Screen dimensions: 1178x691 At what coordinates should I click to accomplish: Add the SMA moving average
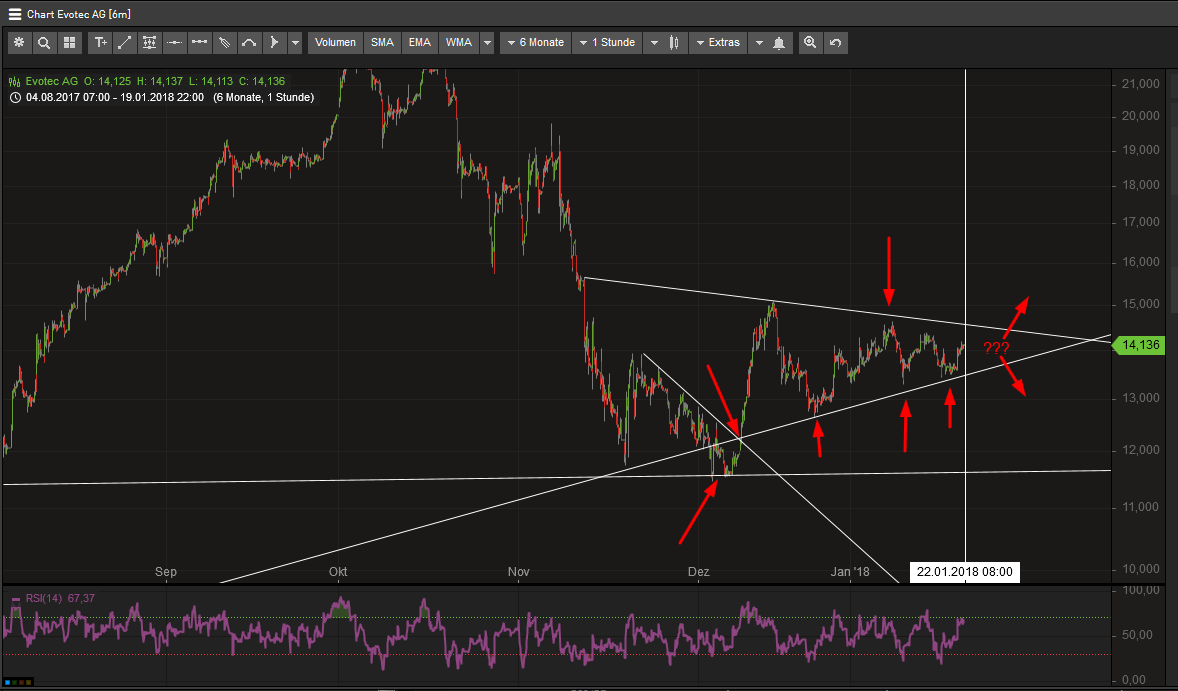(382, 43)
